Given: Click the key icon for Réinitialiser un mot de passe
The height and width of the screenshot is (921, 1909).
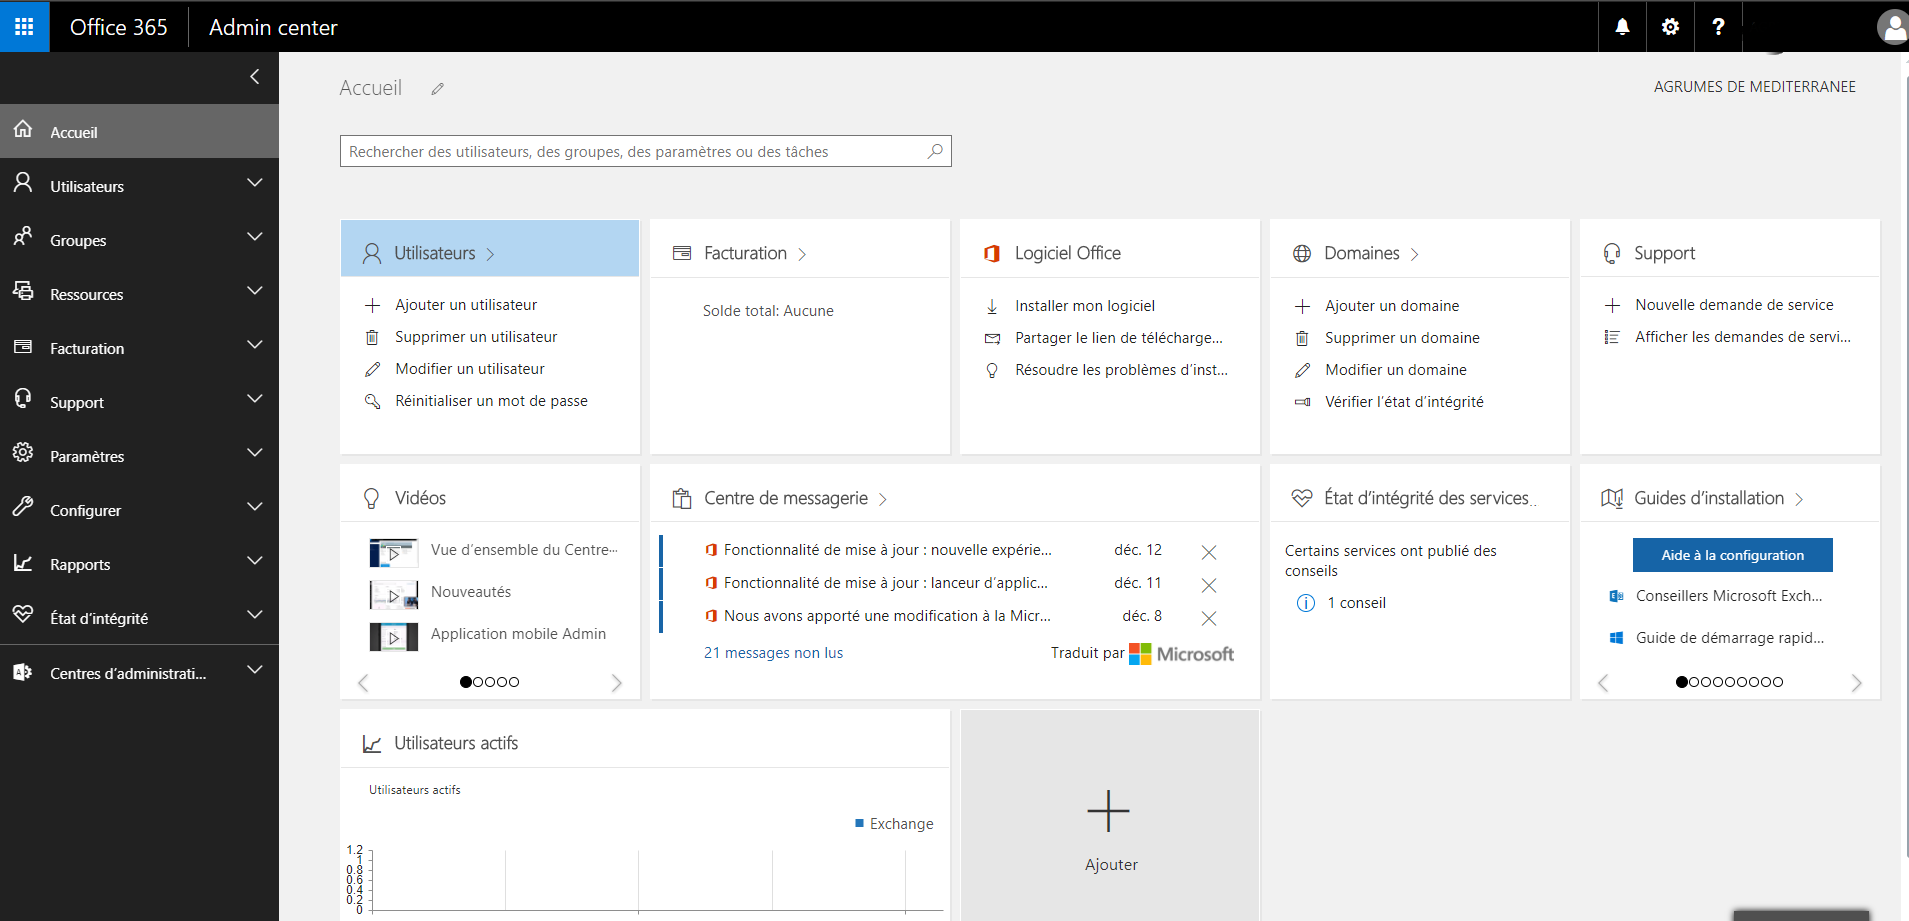Looking at the screenshot, I should coord(372,401).
